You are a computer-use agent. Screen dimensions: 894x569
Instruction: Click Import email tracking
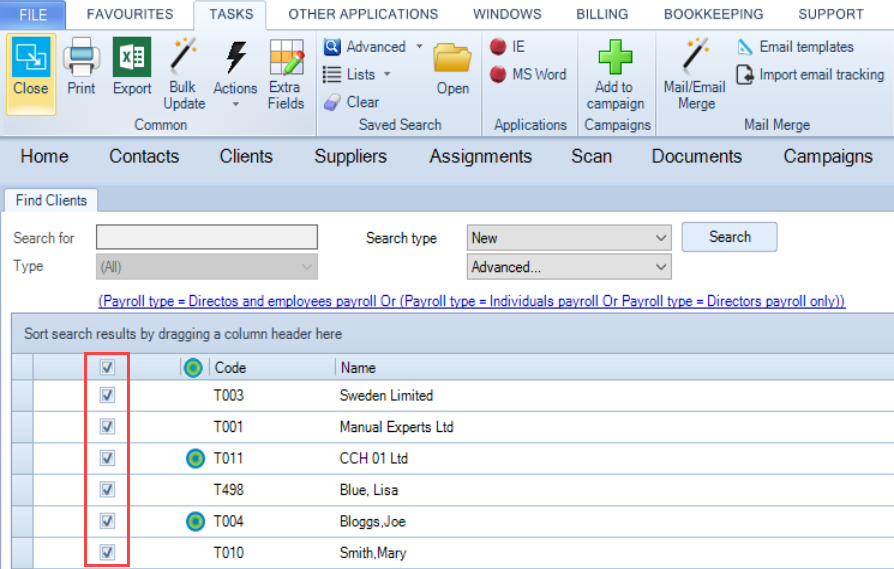click(x=810, y=74)
